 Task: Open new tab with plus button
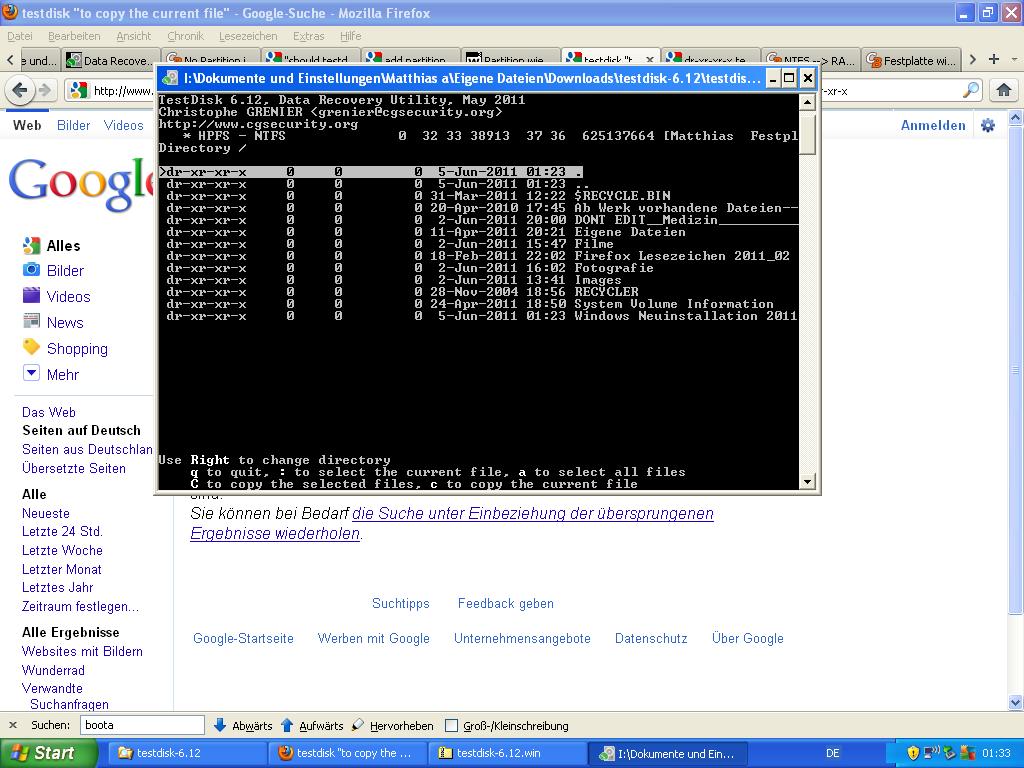tap(994, 59)
